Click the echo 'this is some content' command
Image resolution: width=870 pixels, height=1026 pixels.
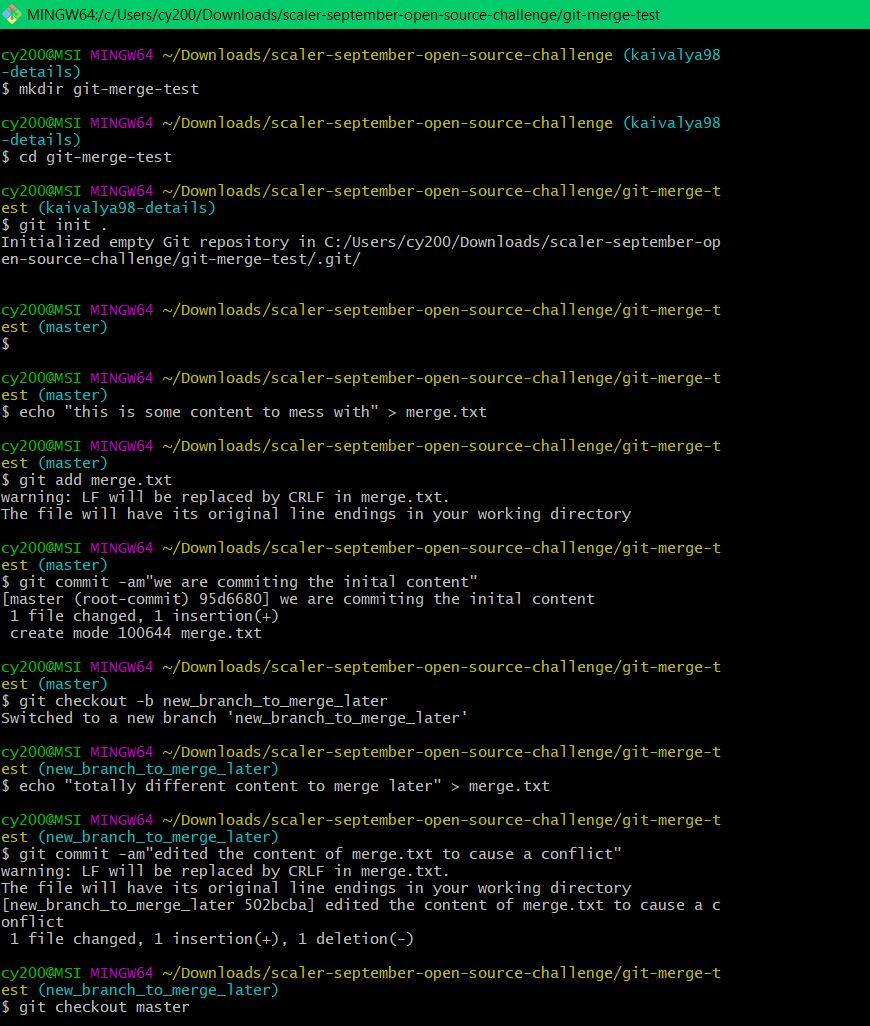244,412
